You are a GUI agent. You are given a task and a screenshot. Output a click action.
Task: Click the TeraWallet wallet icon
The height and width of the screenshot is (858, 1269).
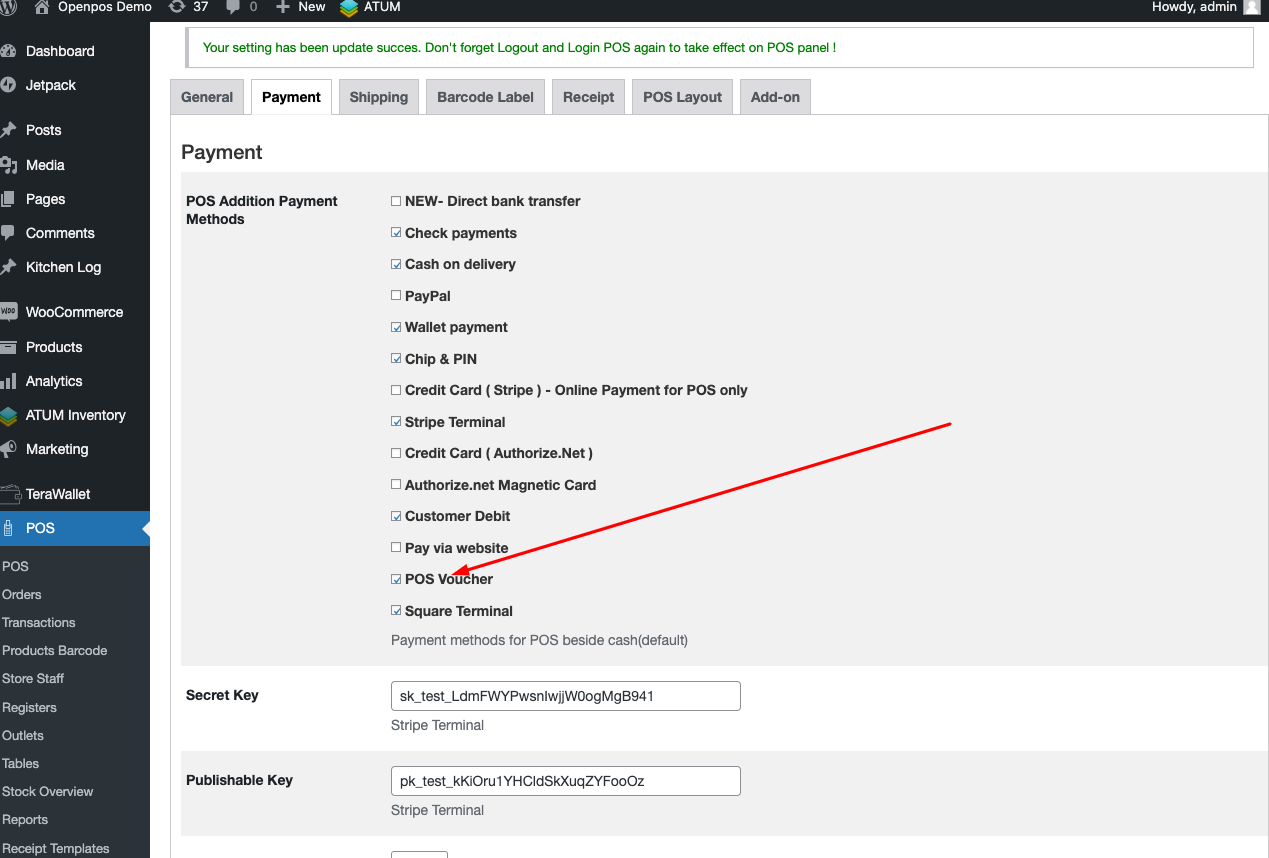tap(10, 494)
